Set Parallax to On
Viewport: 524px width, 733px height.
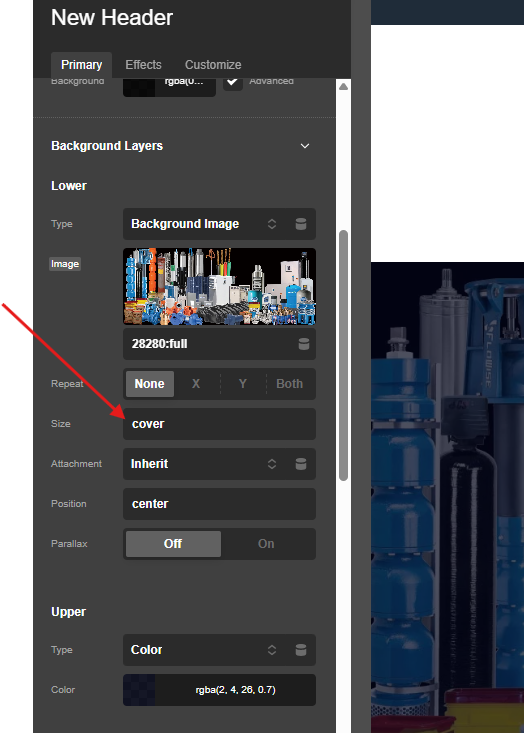266,544
